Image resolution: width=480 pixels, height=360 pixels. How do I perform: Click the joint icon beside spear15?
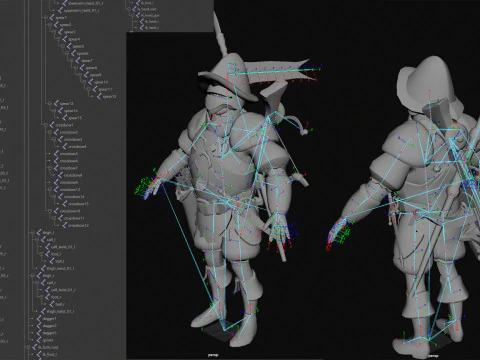tap(64, 118)
